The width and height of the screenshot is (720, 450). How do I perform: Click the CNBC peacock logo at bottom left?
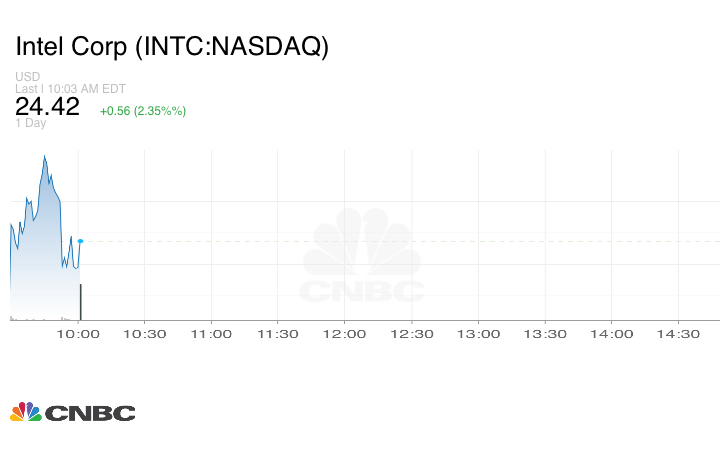[72, 412]
